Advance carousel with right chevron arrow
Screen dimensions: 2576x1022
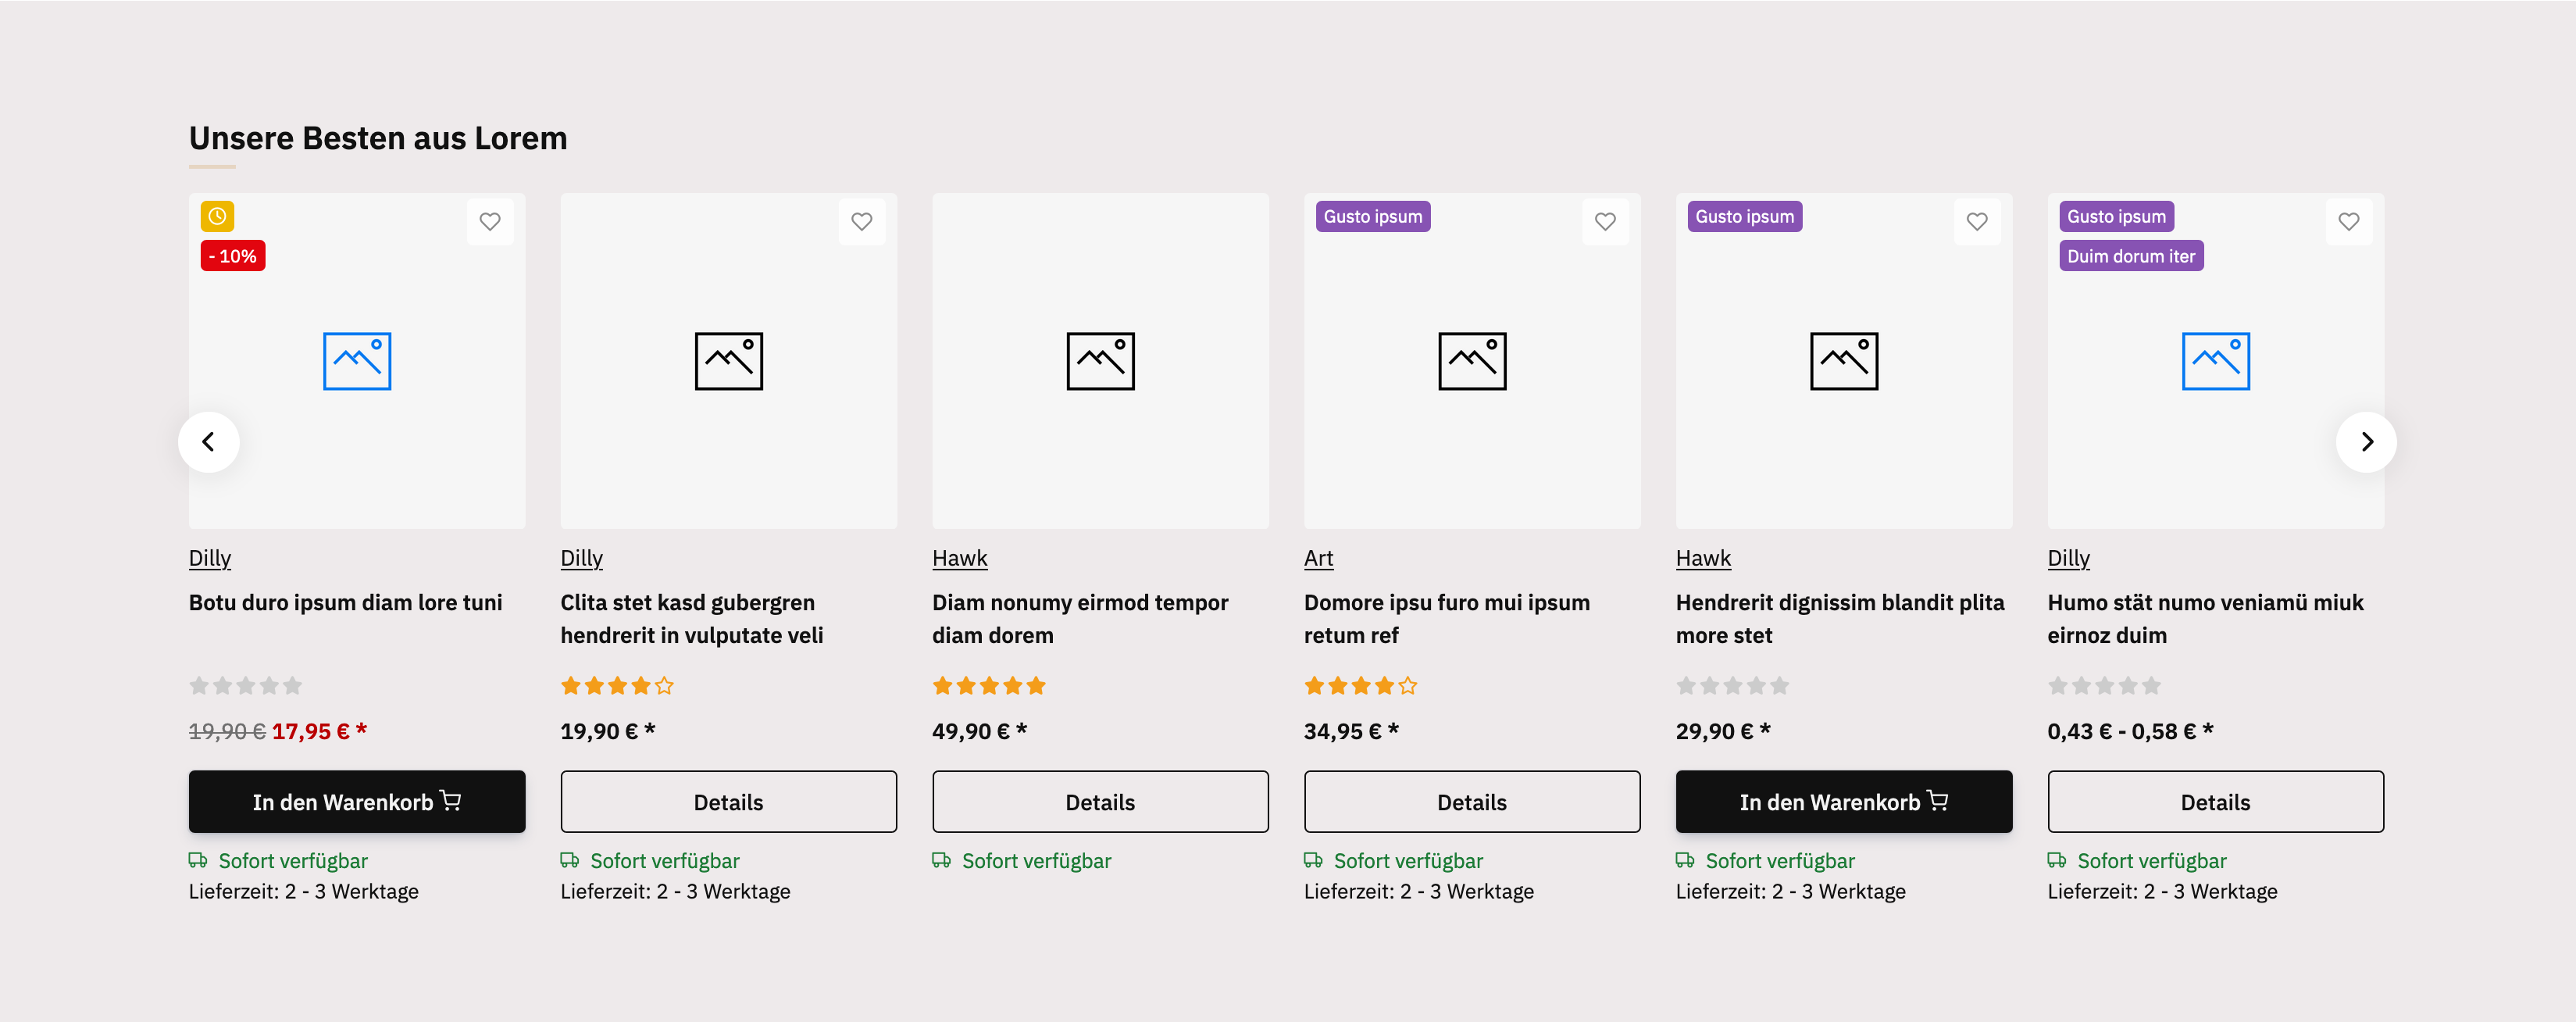click(2366, 441)
